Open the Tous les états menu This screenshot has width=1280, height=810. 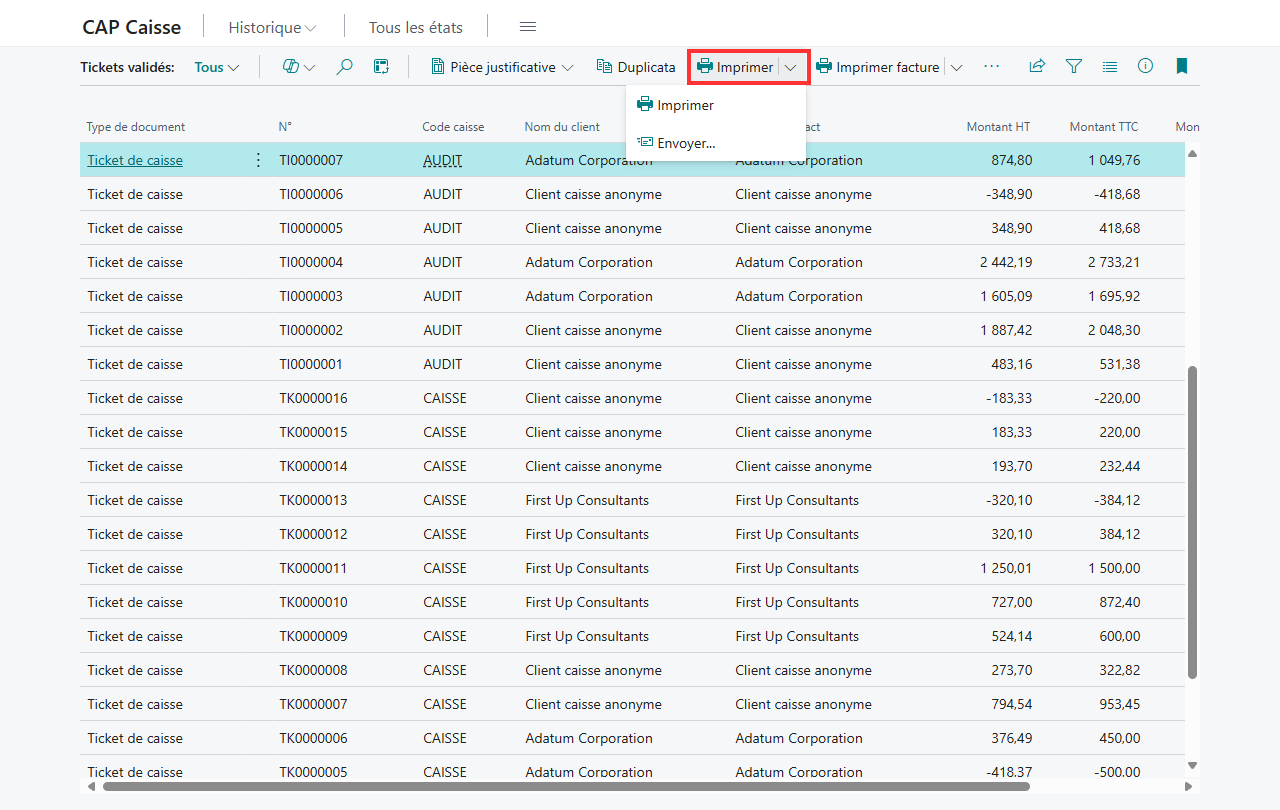(416, 28)
